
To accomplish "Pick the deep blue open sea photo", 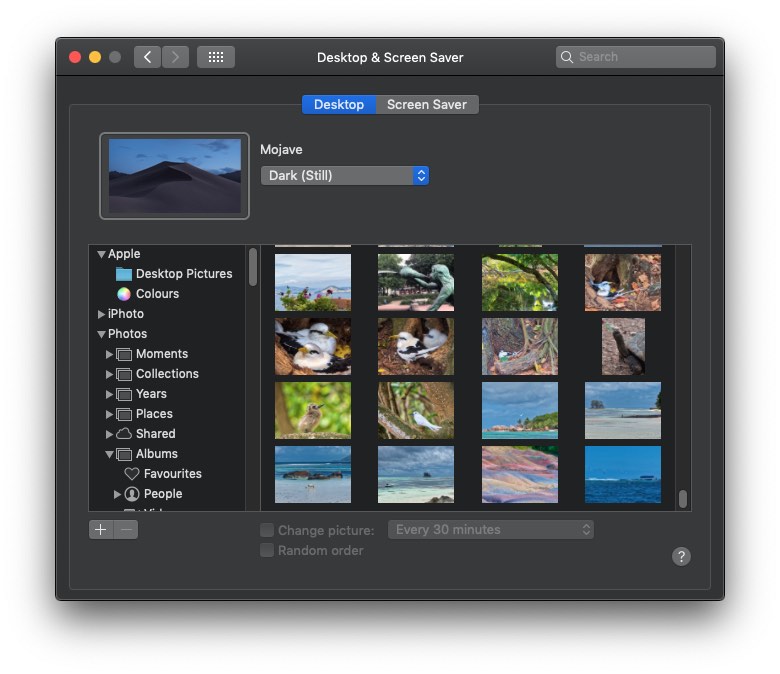I will click(623, 475).
